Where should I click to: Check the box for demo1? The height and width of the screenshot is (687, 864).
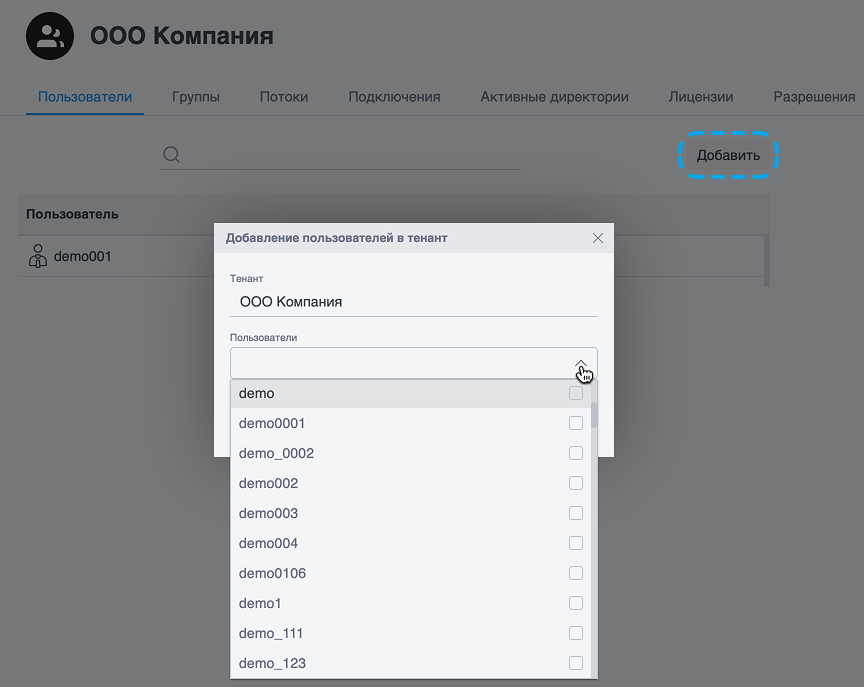576,603
